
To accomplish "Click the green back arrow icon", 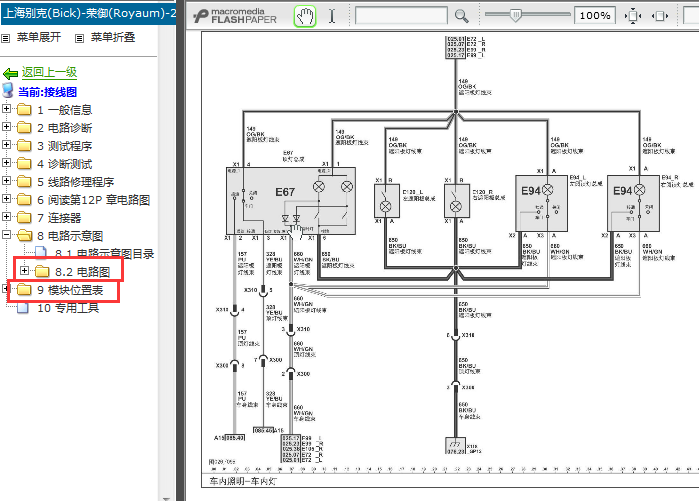I will click(10, 73).
